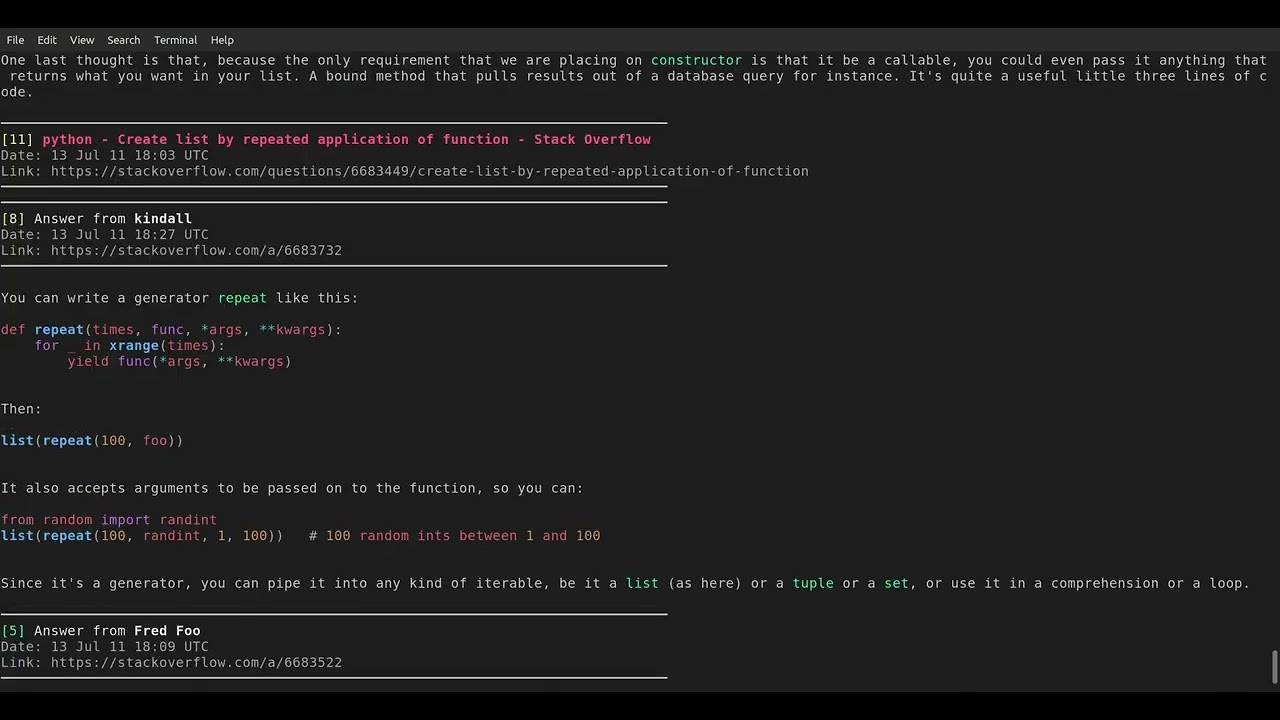1280x720 pixels.
Task: Click the 'list(repeat(100, foo))' code line
Action: coord(92,440)
